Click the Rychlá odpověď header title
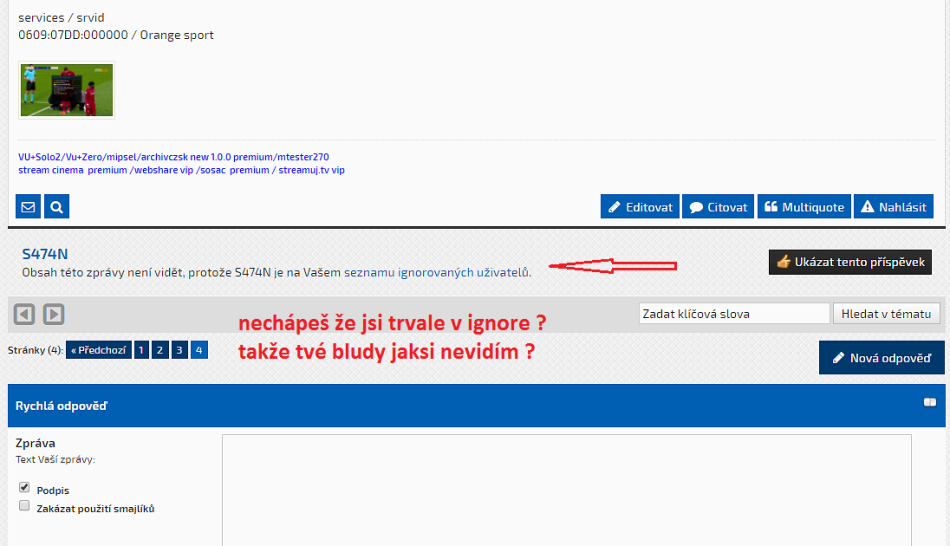950x546 pixels. coord(61,405)
